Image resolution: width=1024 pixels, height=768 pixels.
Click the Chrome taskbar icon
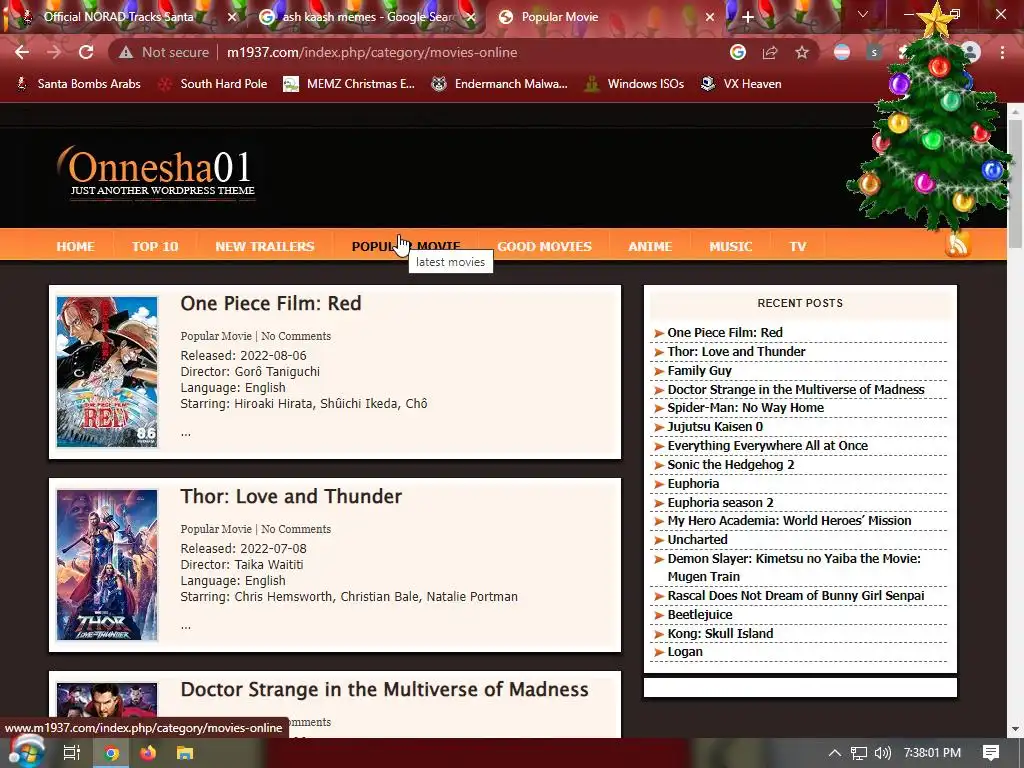(111, 753)
